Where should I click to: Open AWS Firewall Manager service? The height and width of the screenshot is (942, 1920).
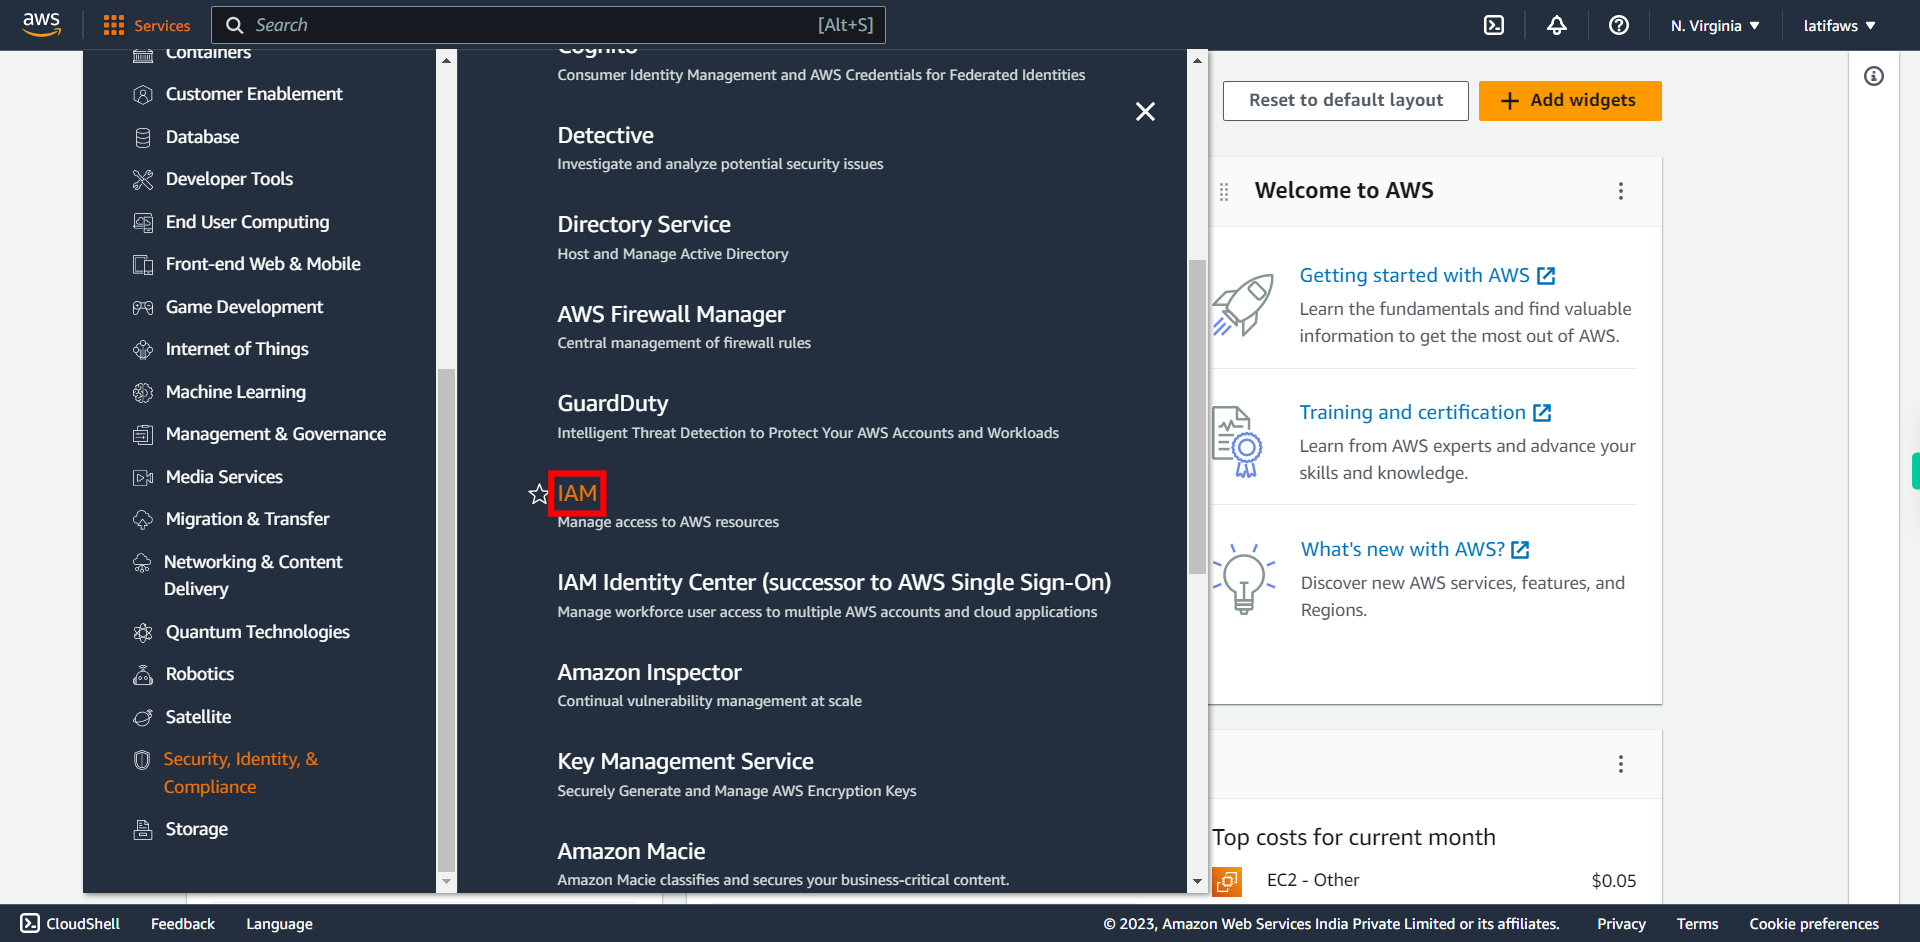point(671,314)
